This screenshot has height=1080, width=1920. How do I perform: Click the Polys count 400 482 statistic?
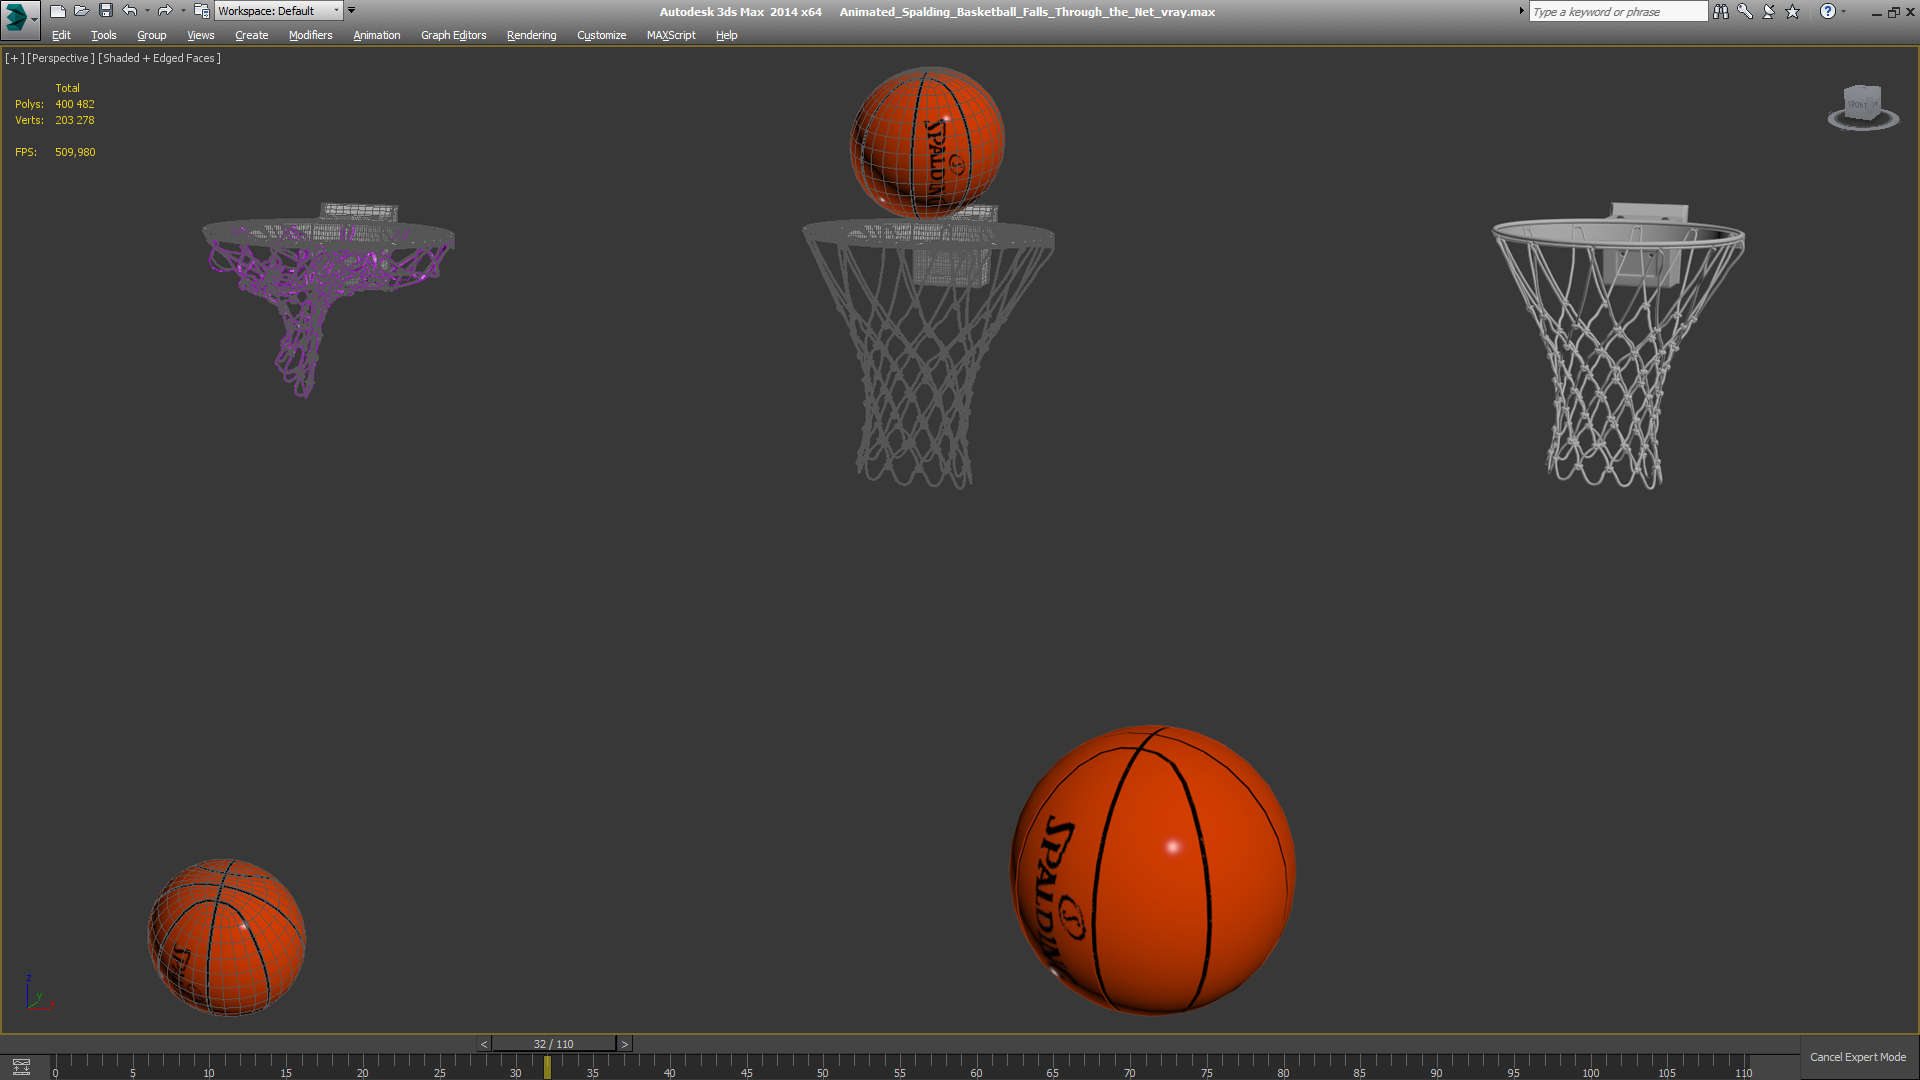coord(75,104)
